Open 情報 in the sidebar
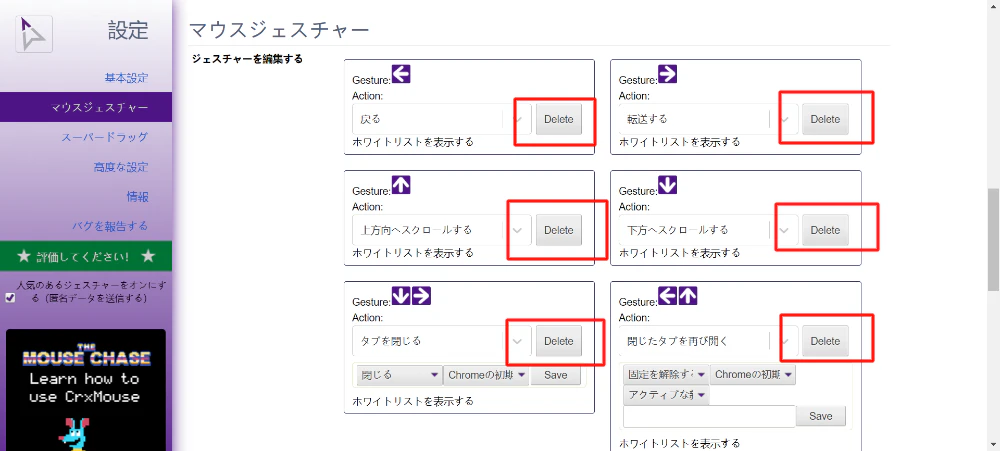 137,196
